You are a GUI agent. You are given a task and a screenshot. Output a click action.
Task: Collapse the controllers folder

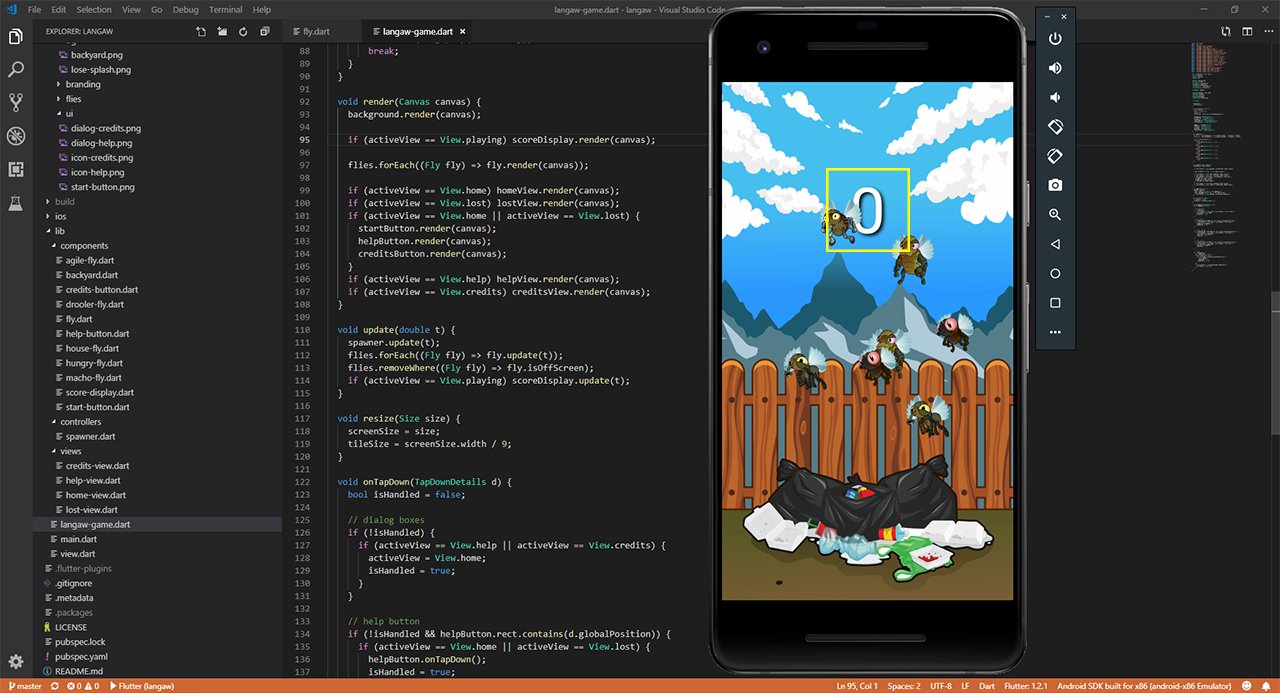pyautogui.click(x=80, y=422)
